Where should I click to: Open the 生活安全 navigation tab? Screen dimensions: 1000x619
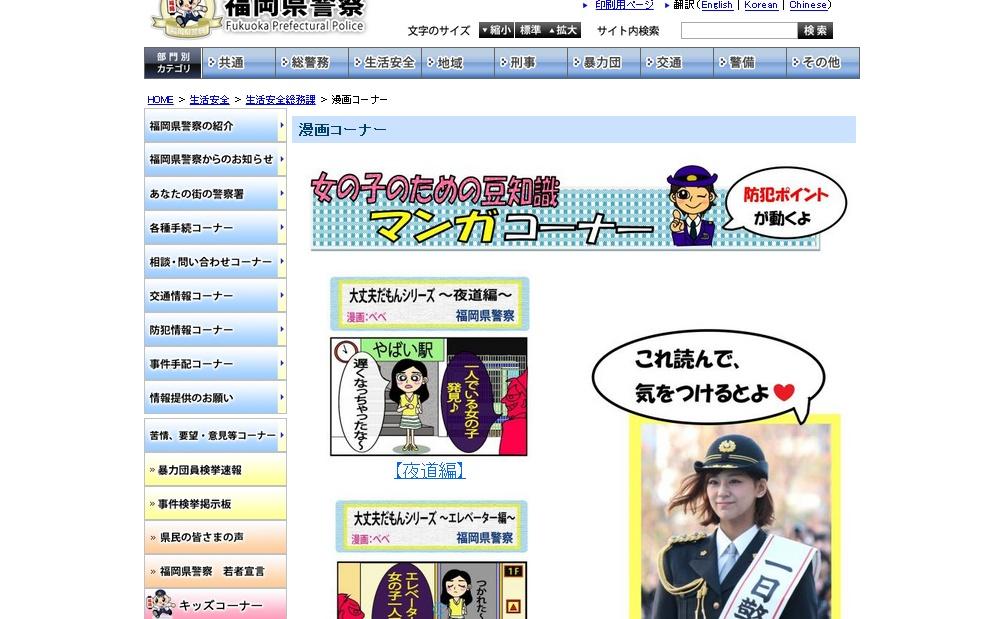[x=385, y=63]
